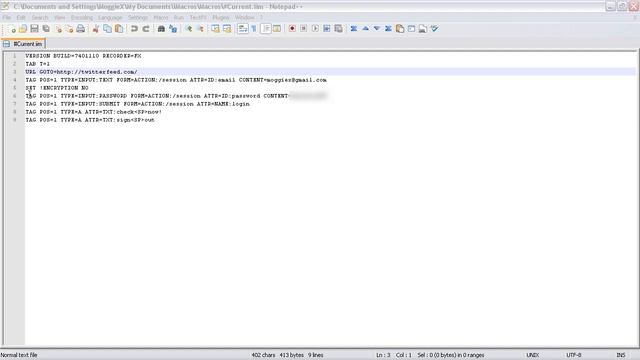Screen dimensions: 640x360
Task: Click the blue down-triangle plugin icon
Action: pos(377,29)
